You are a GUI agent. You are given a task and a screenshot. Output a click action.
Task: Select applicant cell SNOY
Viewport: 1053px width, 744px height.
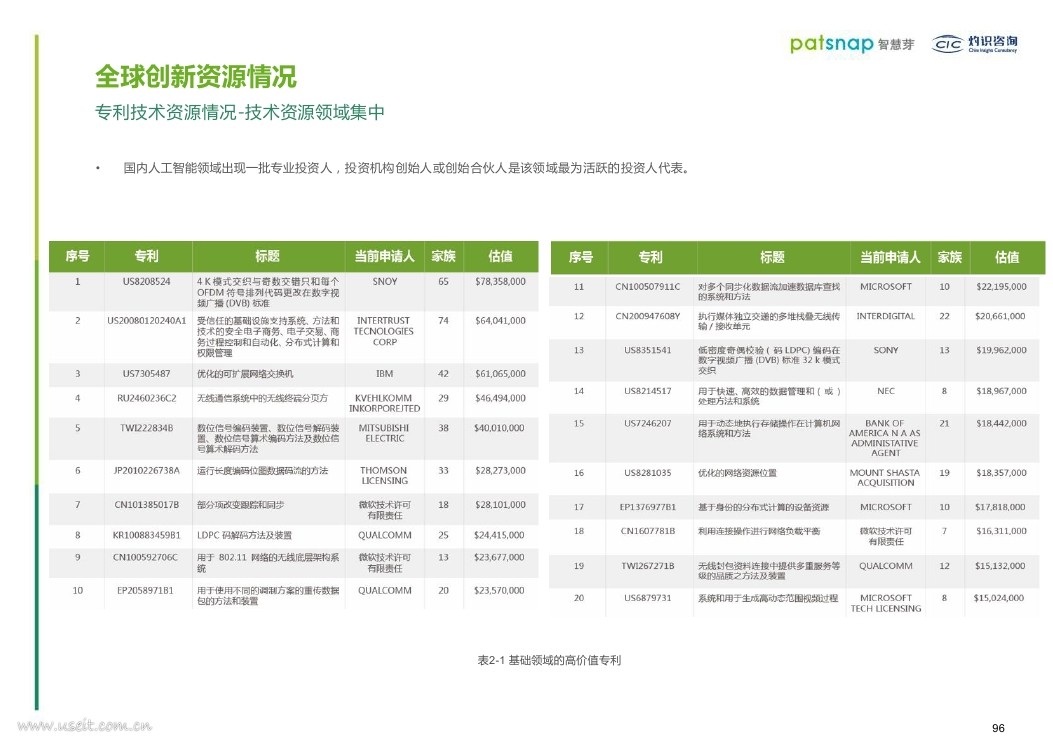[x=385, y=281]
